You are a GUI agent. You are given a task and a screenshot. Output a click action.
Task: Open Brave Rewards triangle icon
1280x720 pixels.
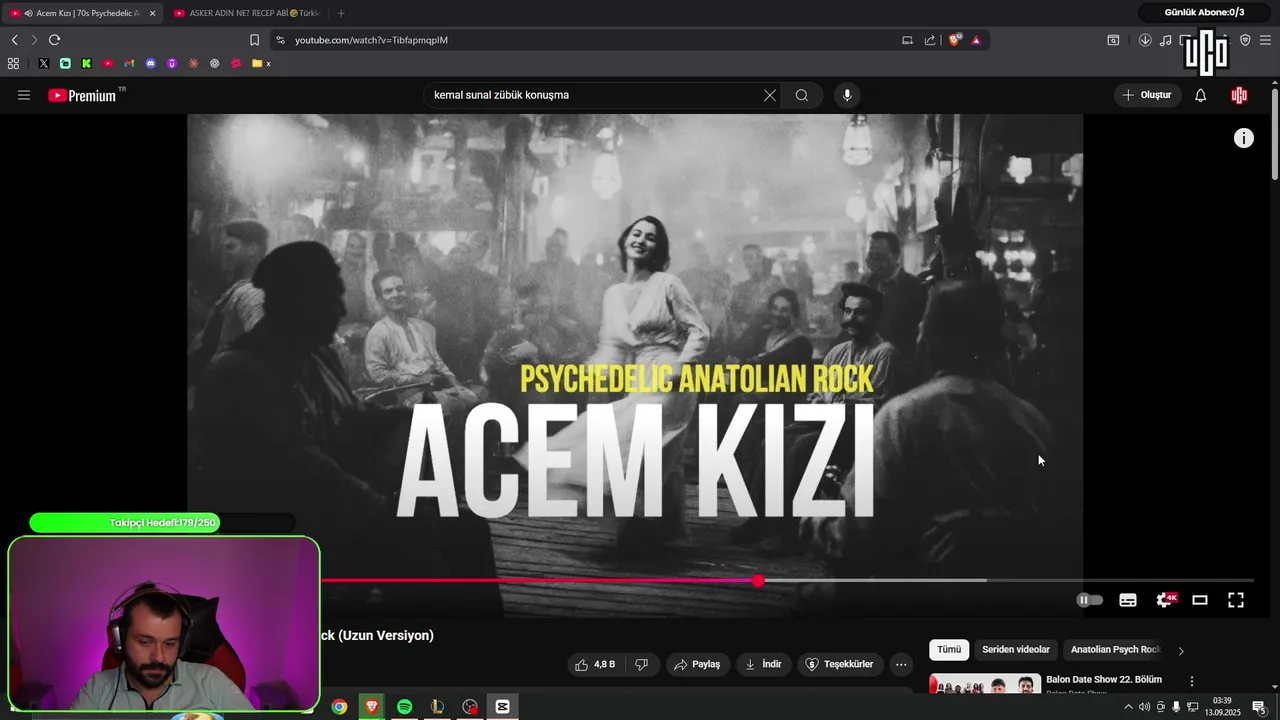point(976,40)
